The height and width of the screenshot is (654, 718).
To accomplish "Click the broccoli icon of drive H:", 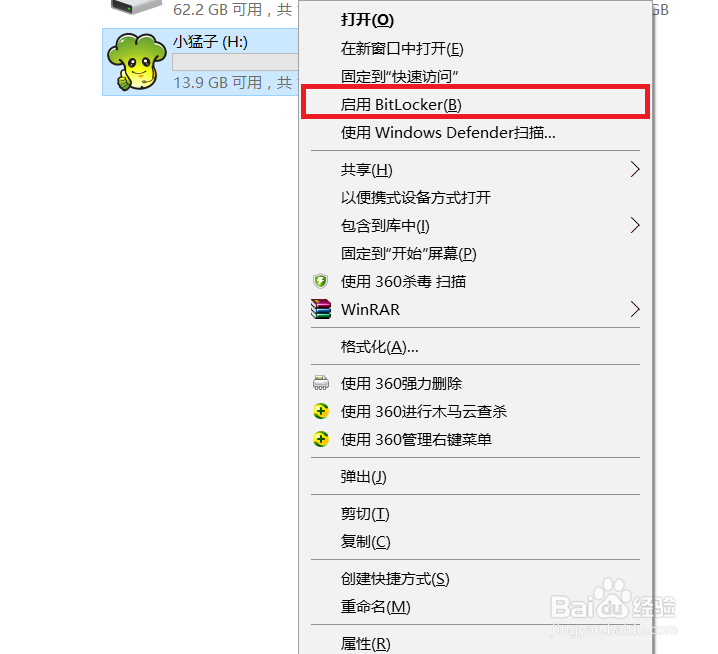I will tap(136, 61).
